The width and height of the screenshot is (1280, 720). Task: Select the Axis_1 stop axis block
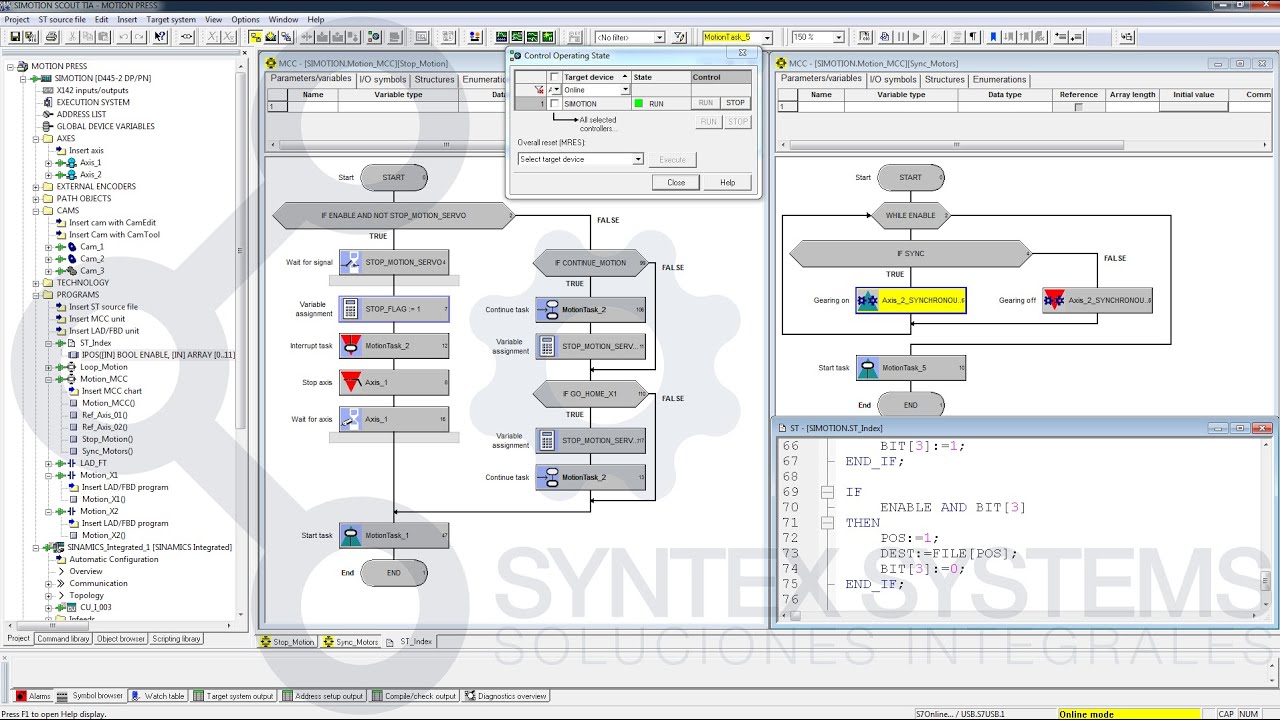click(394, 382)
